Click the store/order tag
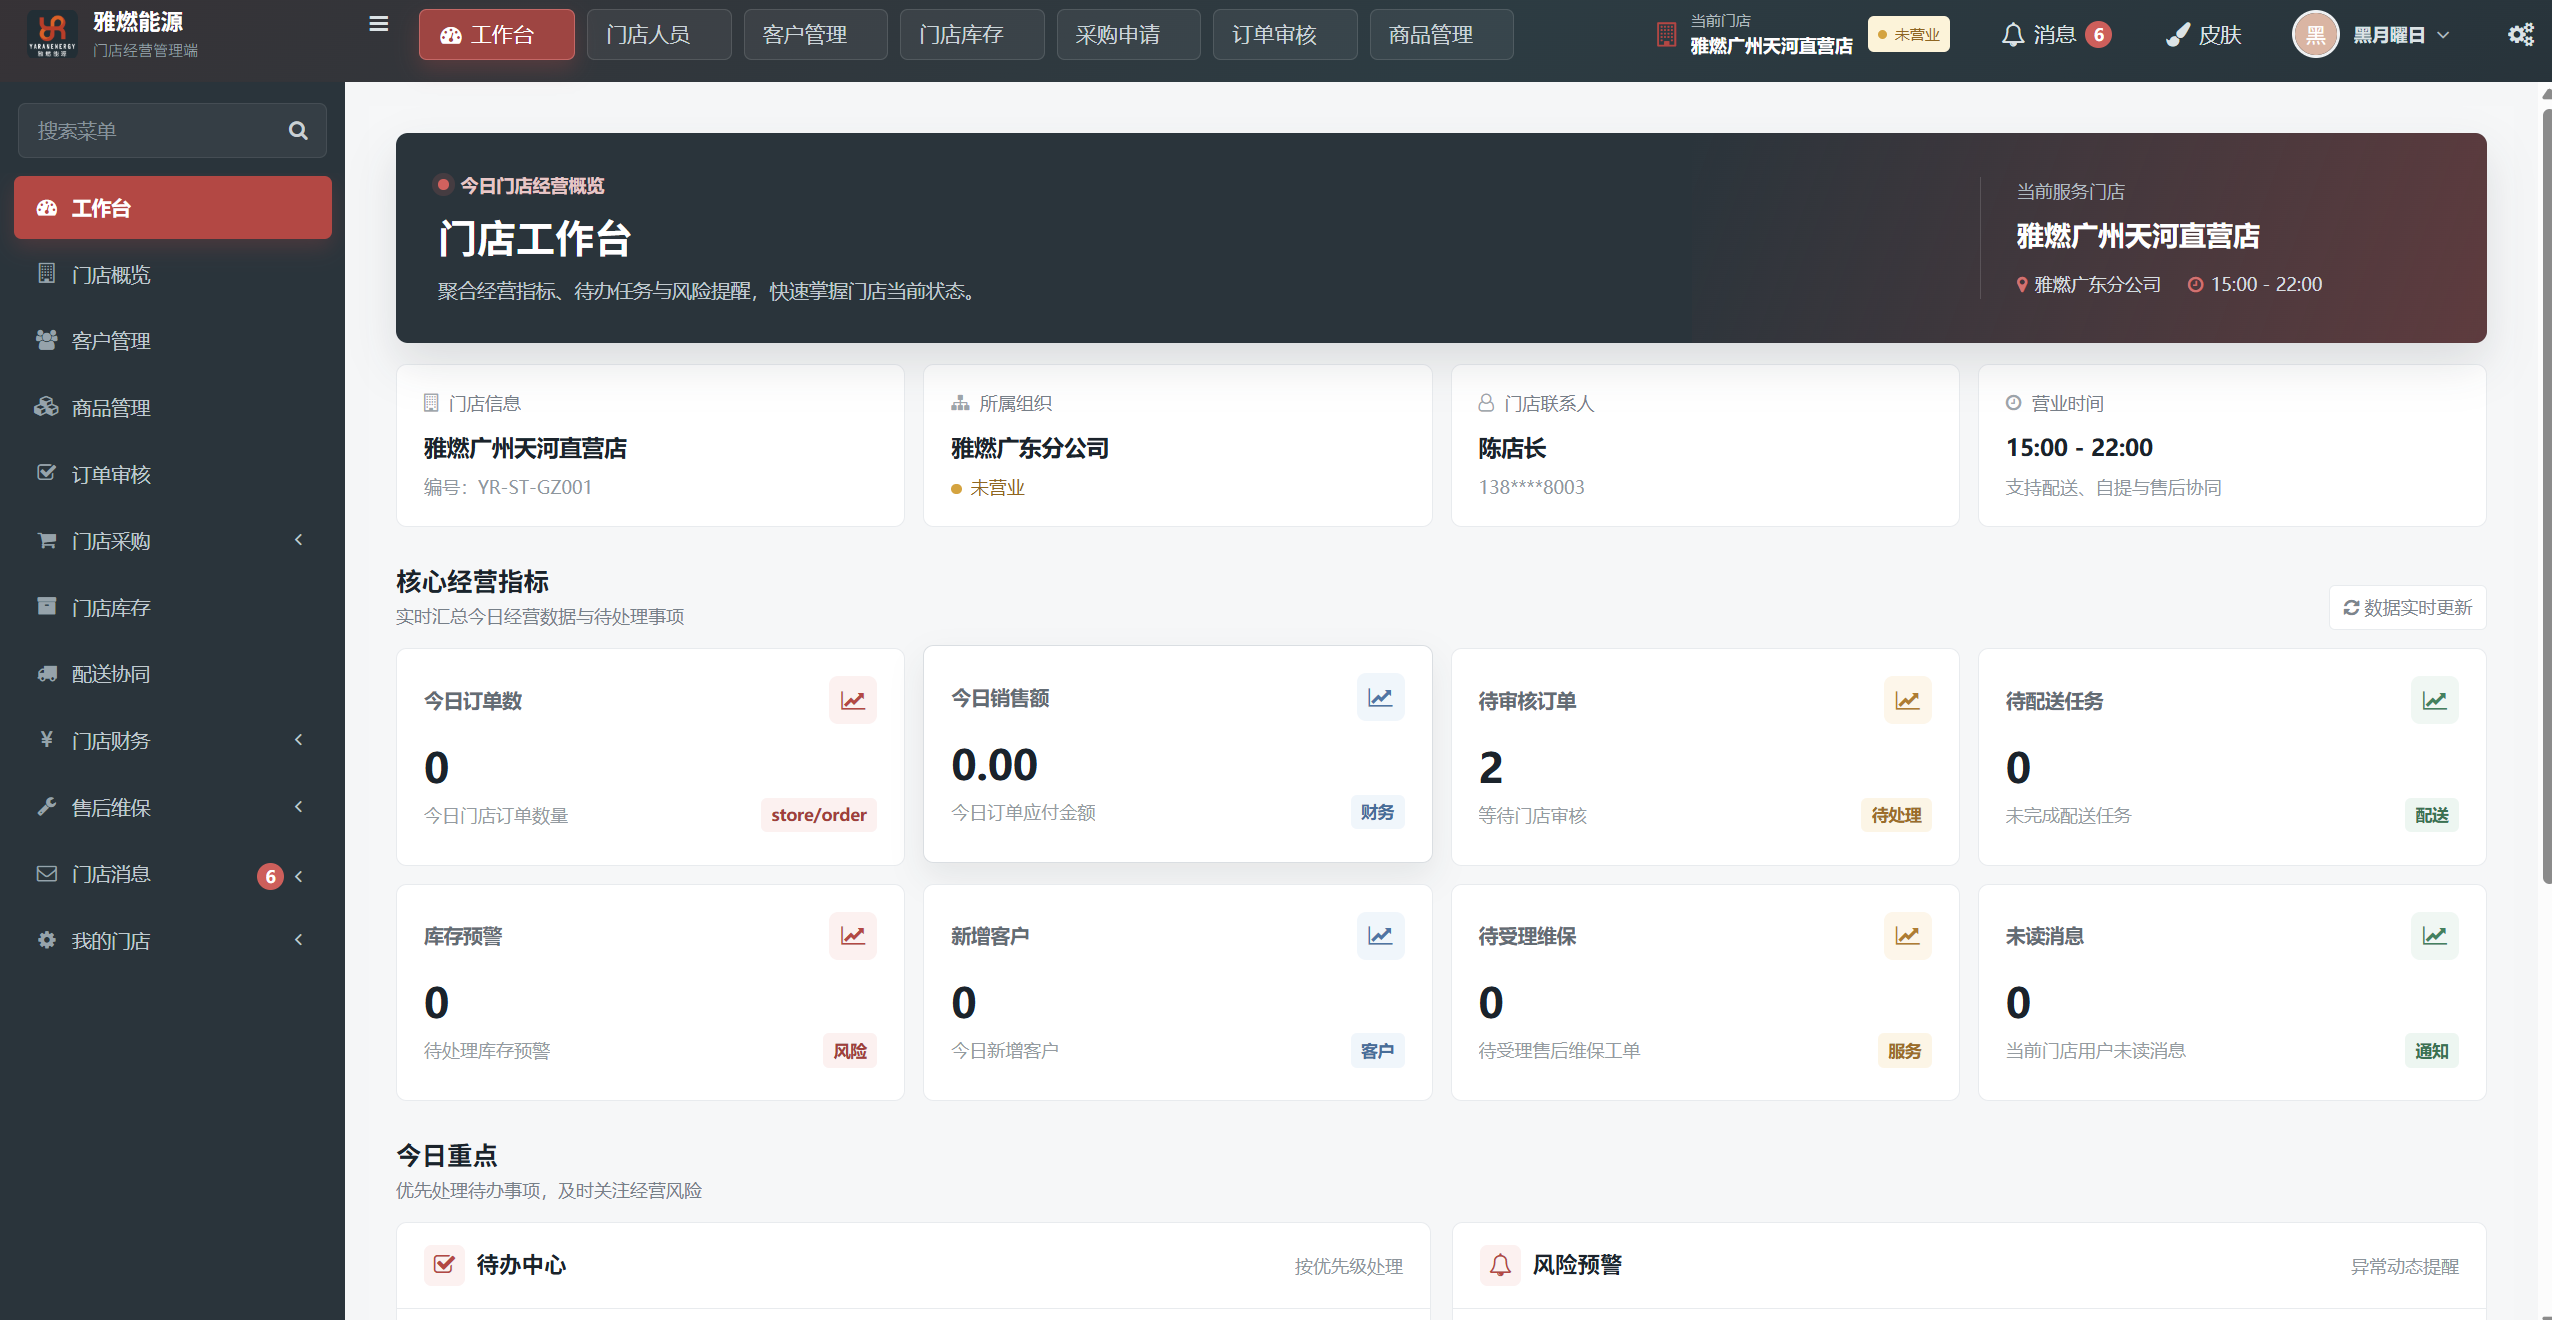This screenshot has height=1320, width=2552. [x=819, y=815]
